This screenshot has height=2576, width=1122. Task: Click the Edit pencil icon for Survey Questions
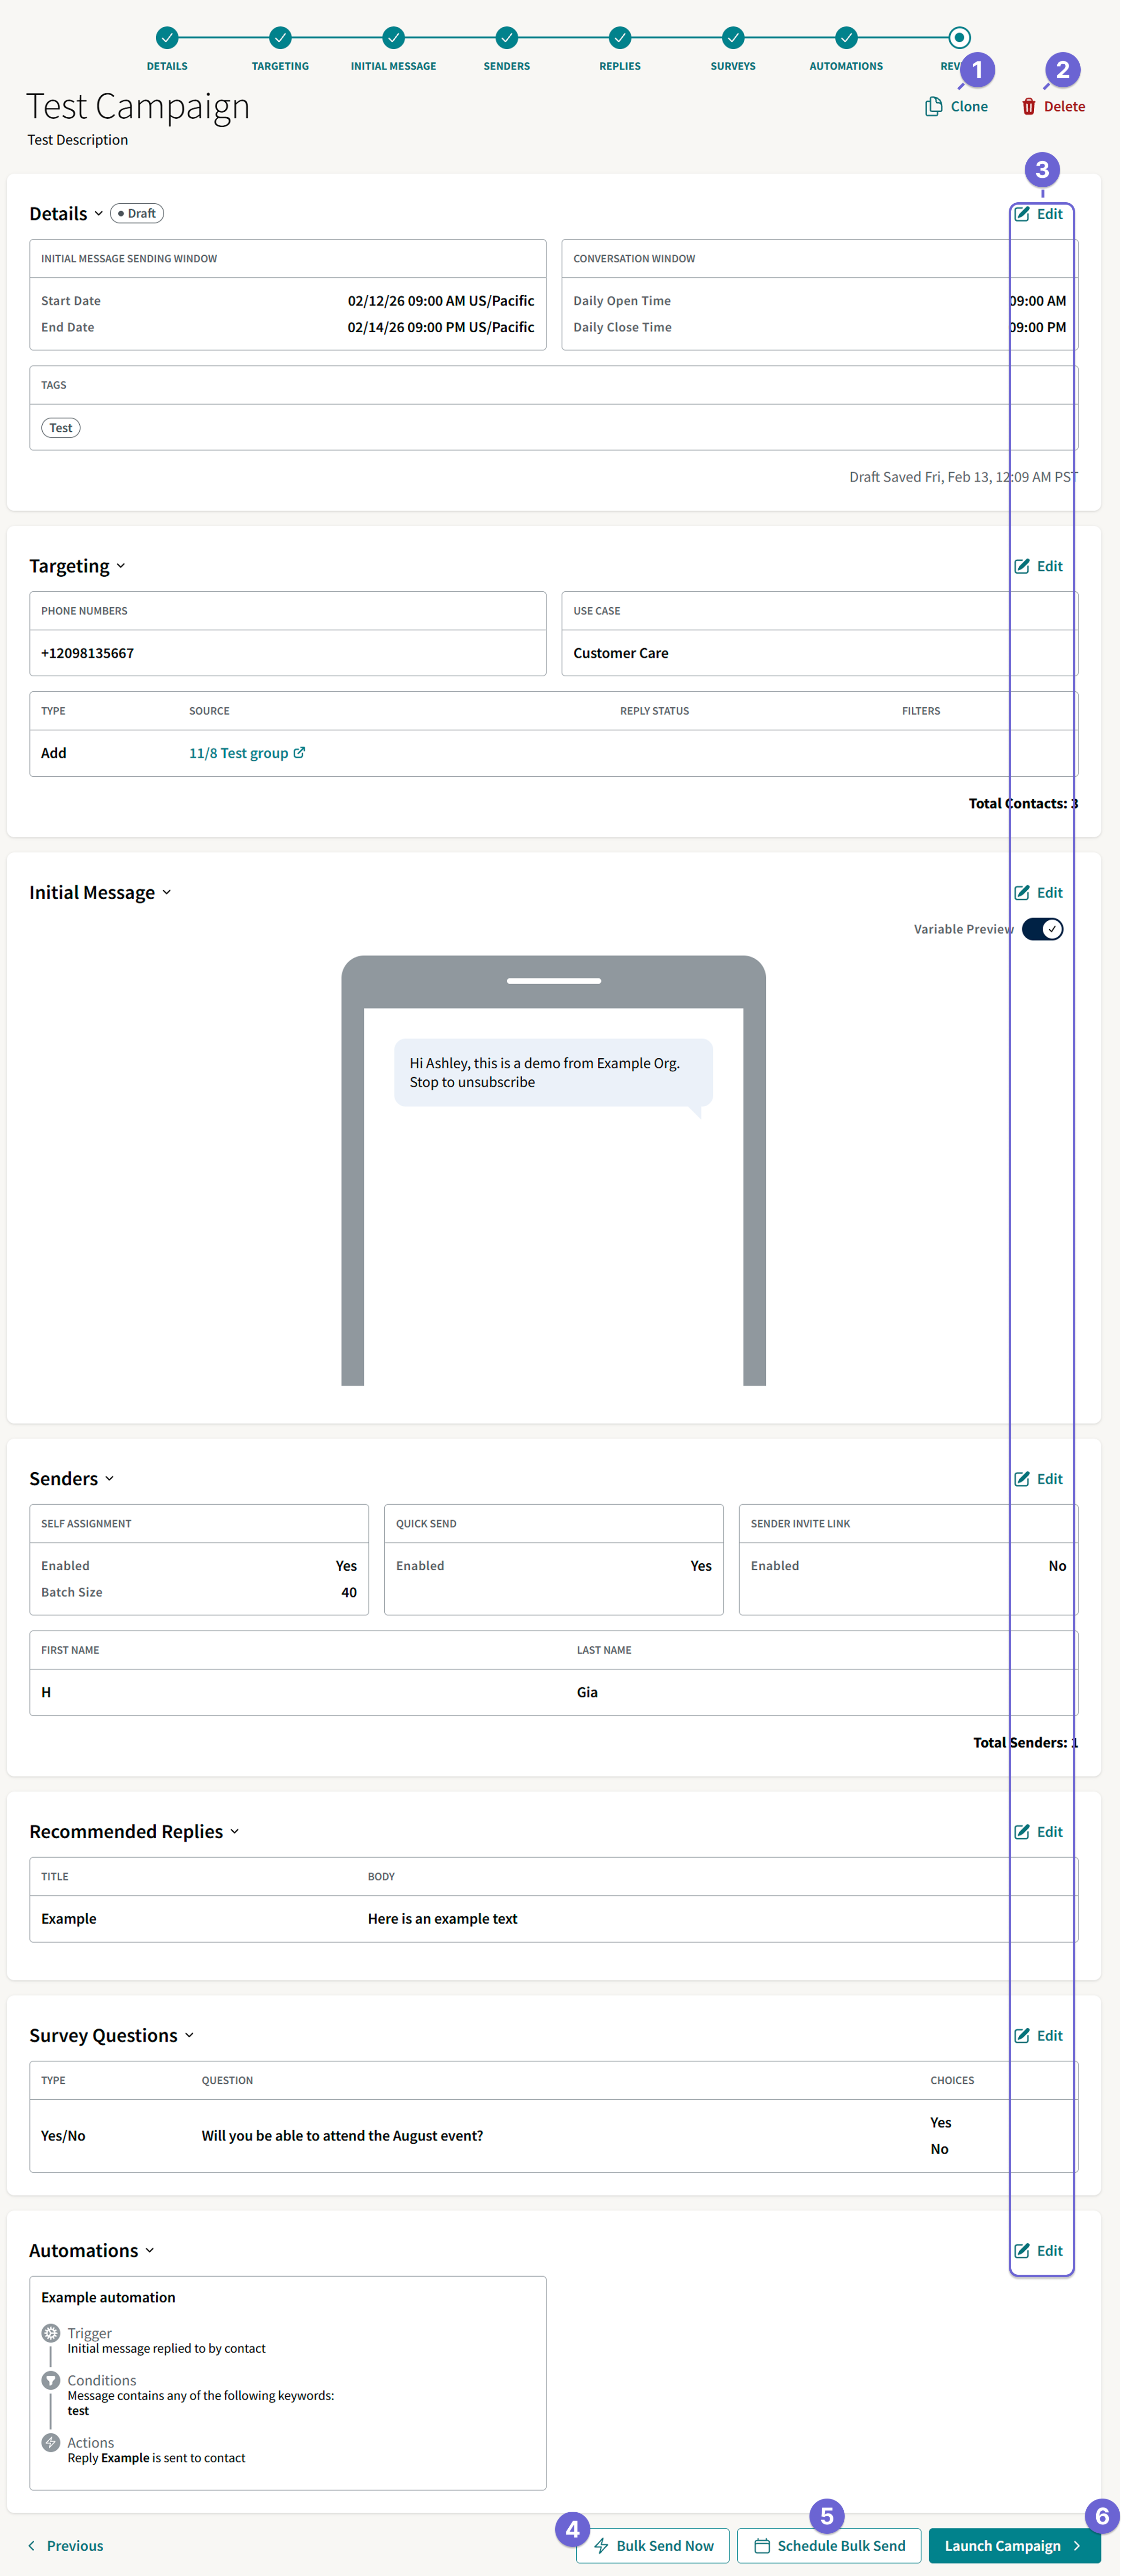[x=1022, y=2035]
